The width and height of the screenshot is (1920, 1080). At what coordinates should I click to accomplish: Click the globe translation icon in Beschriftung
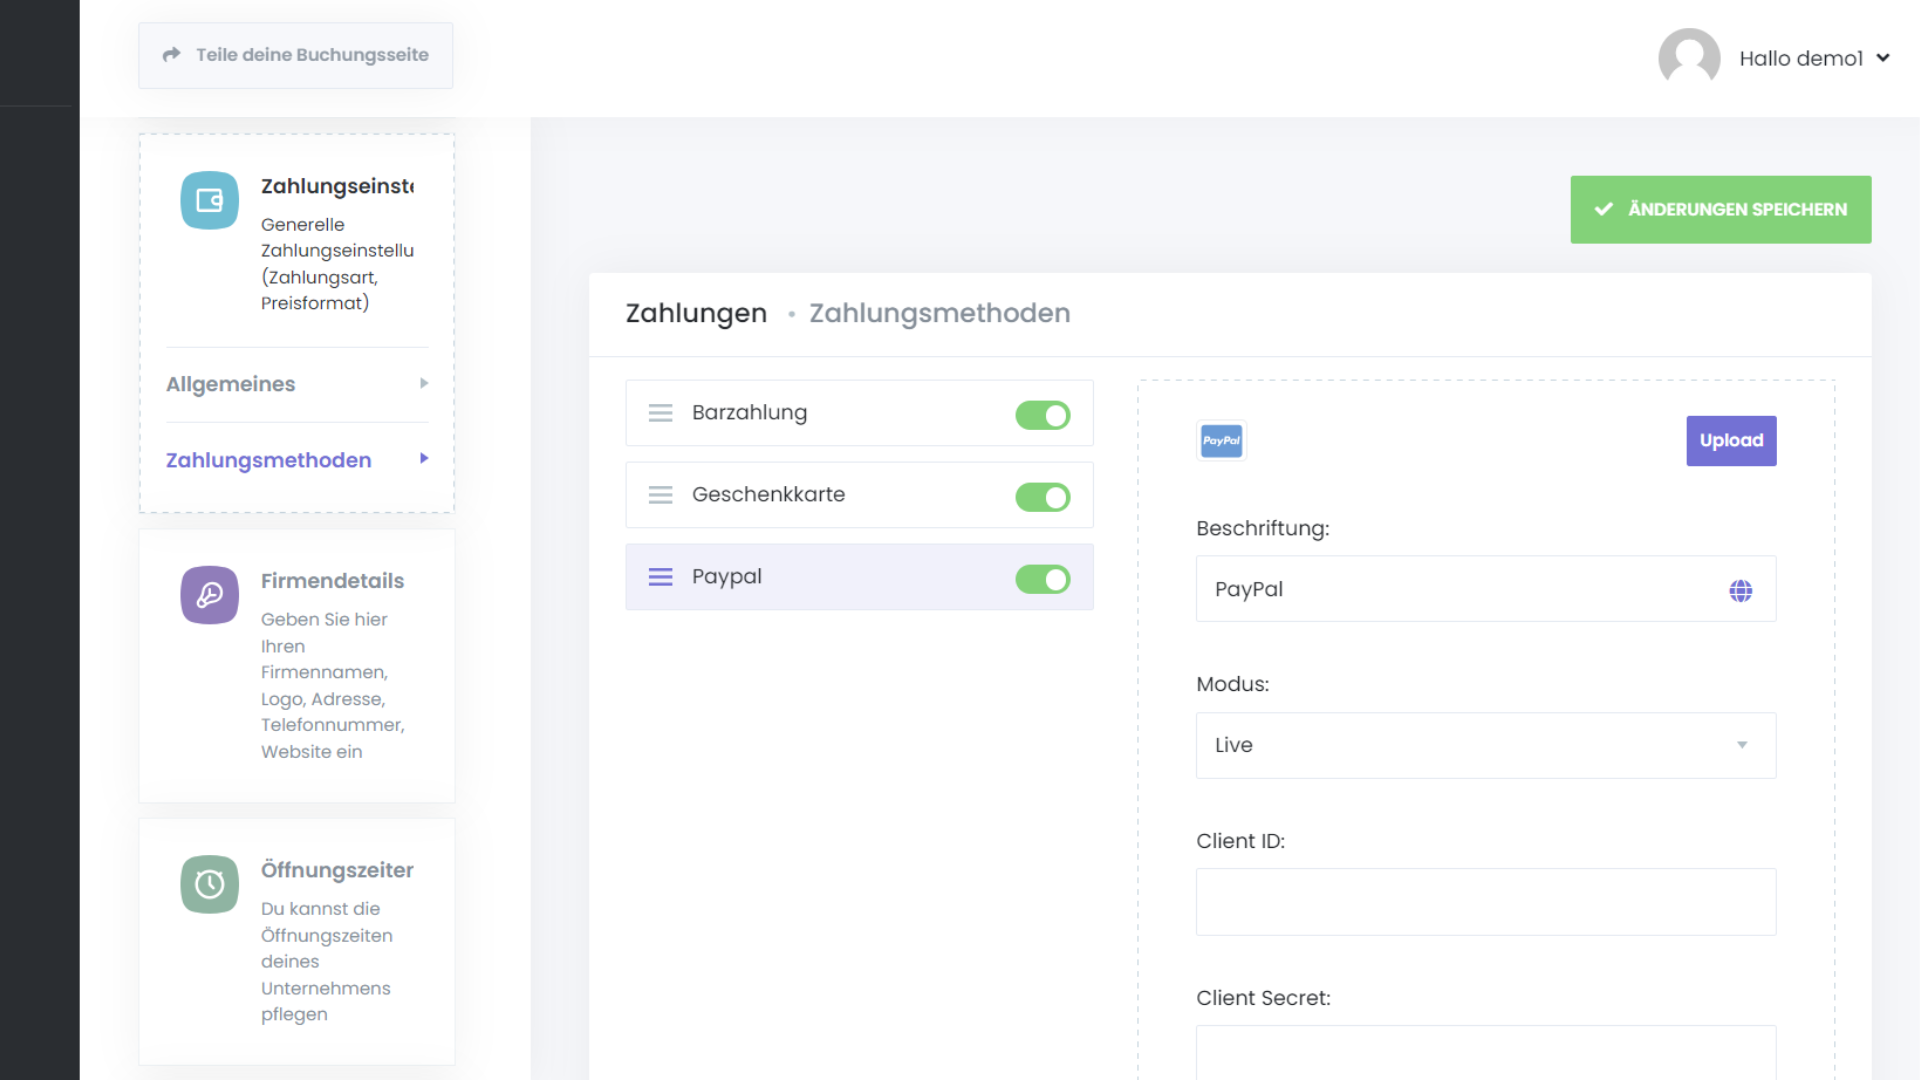1740,590
